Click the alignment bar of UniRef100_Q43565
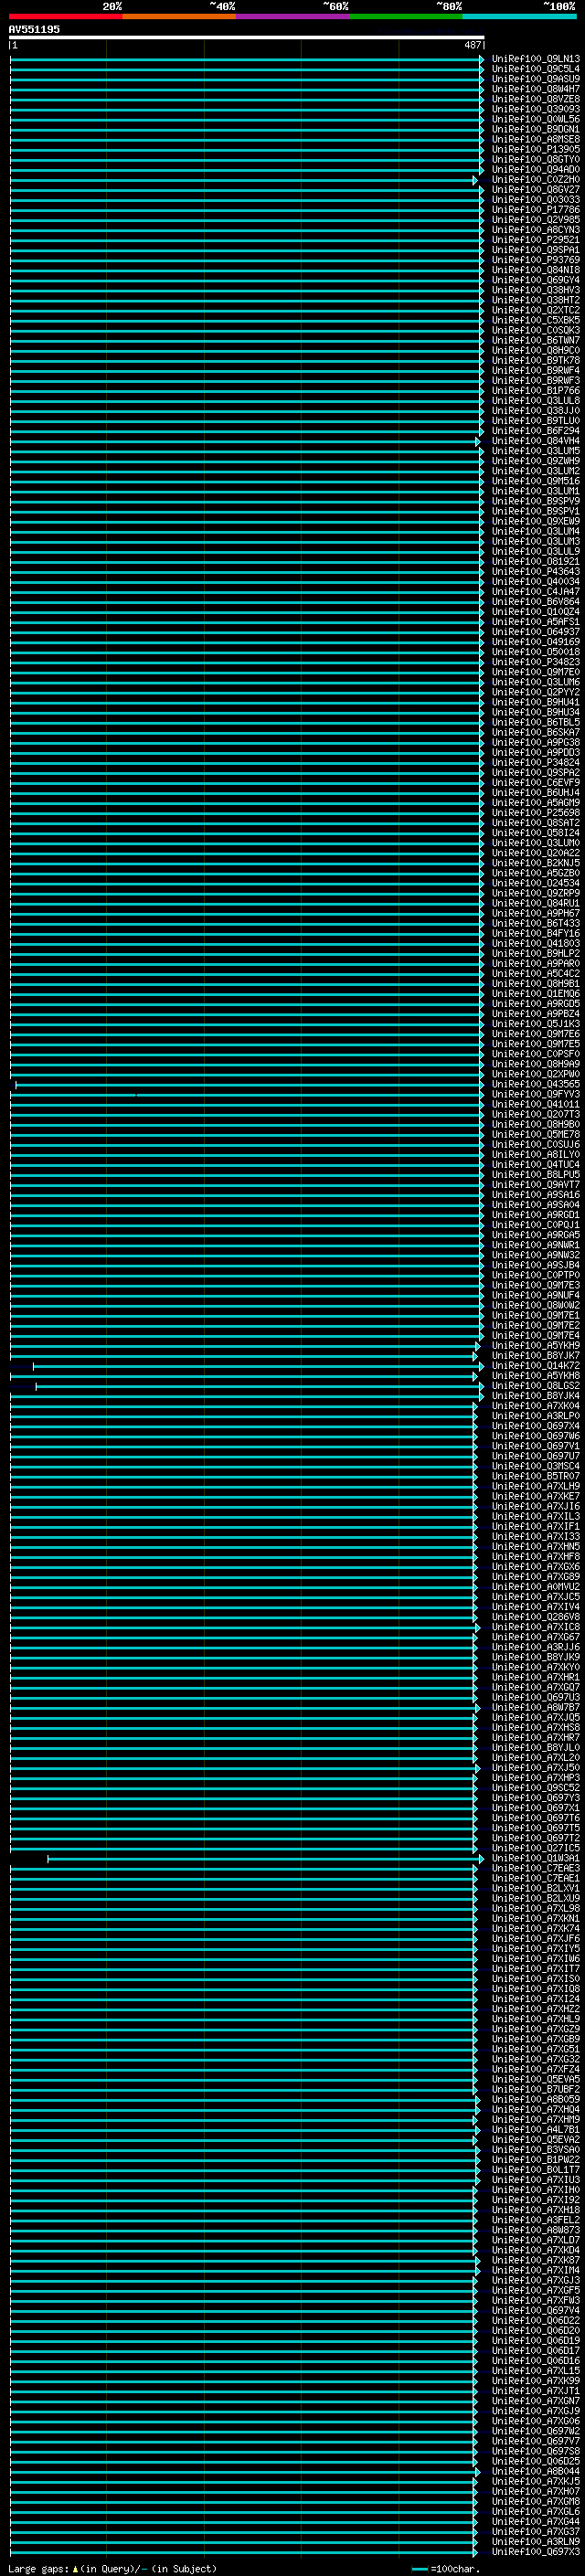The height and width of the screenshot is (2576, 585). [x=249, y=1085]
